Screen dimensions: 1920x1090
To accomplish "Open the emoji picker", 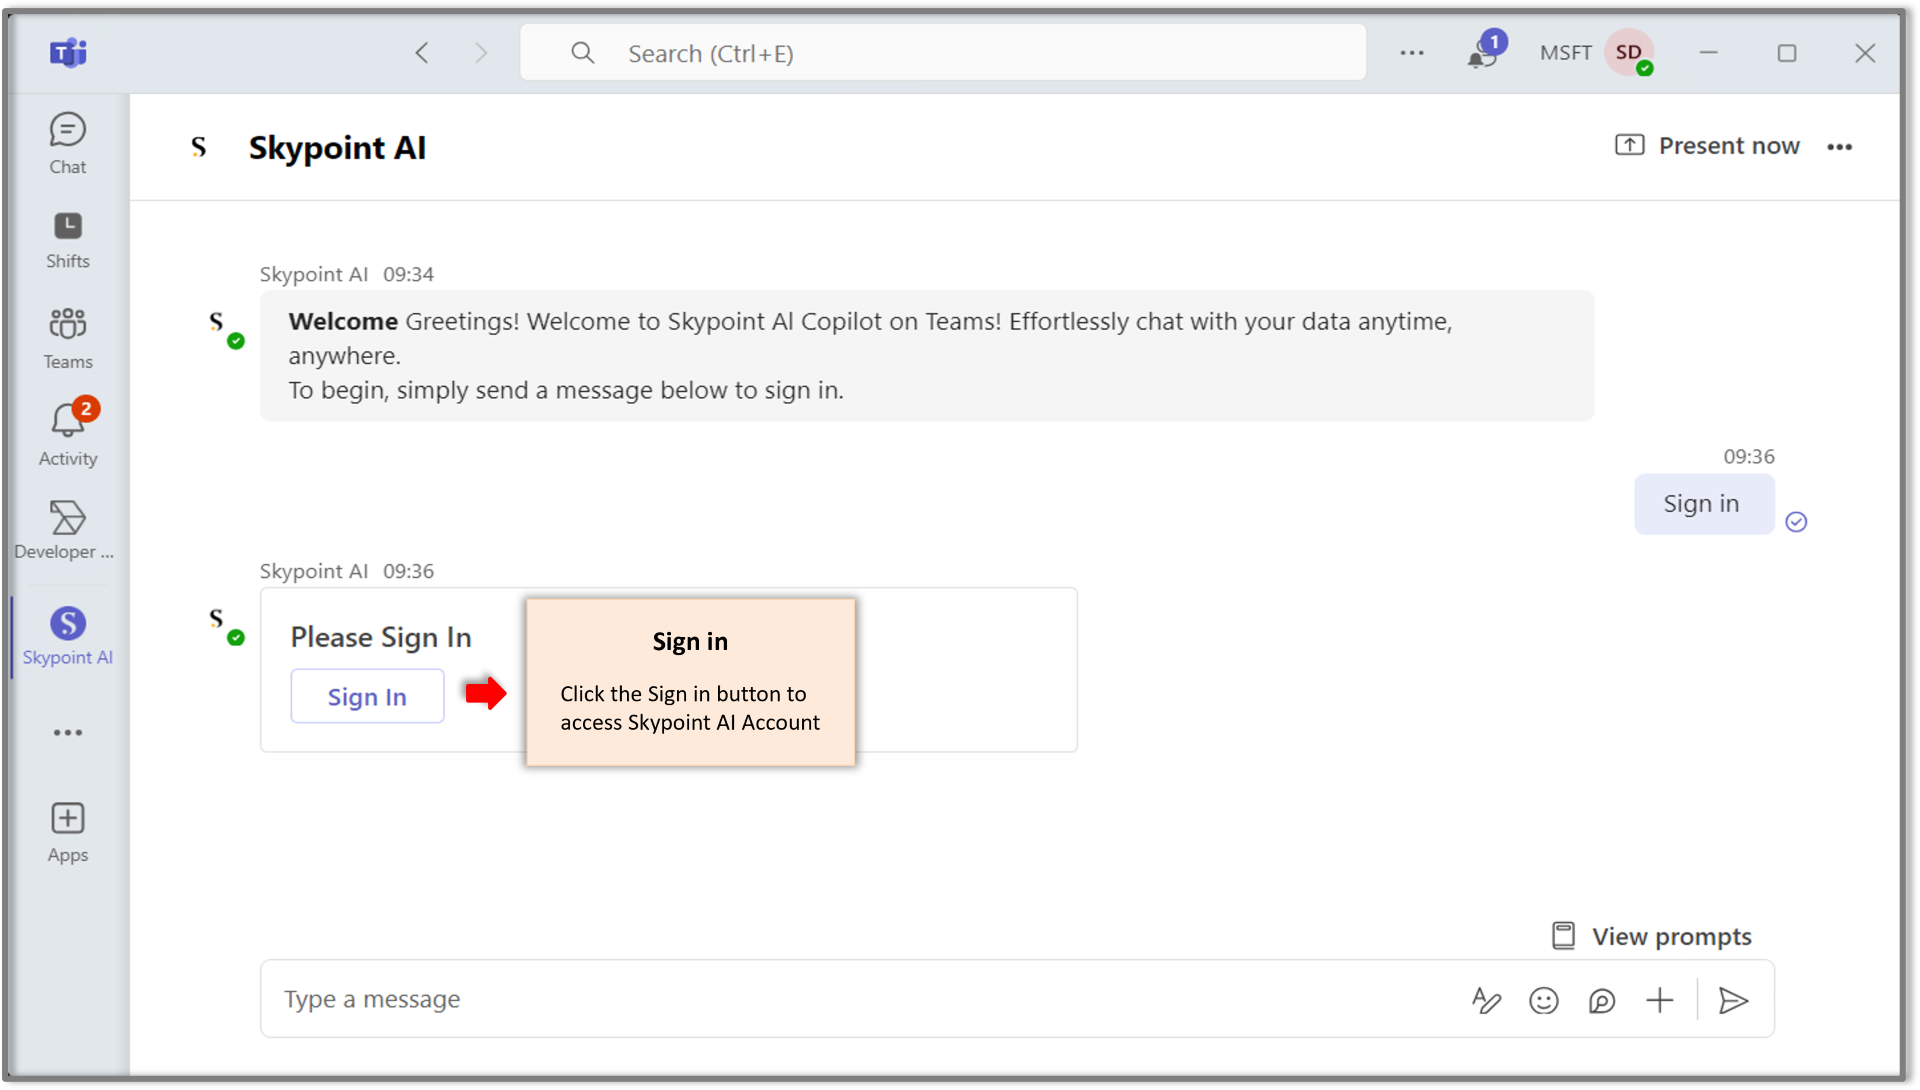I will pyautogui.click(x=1544, y=1000).
